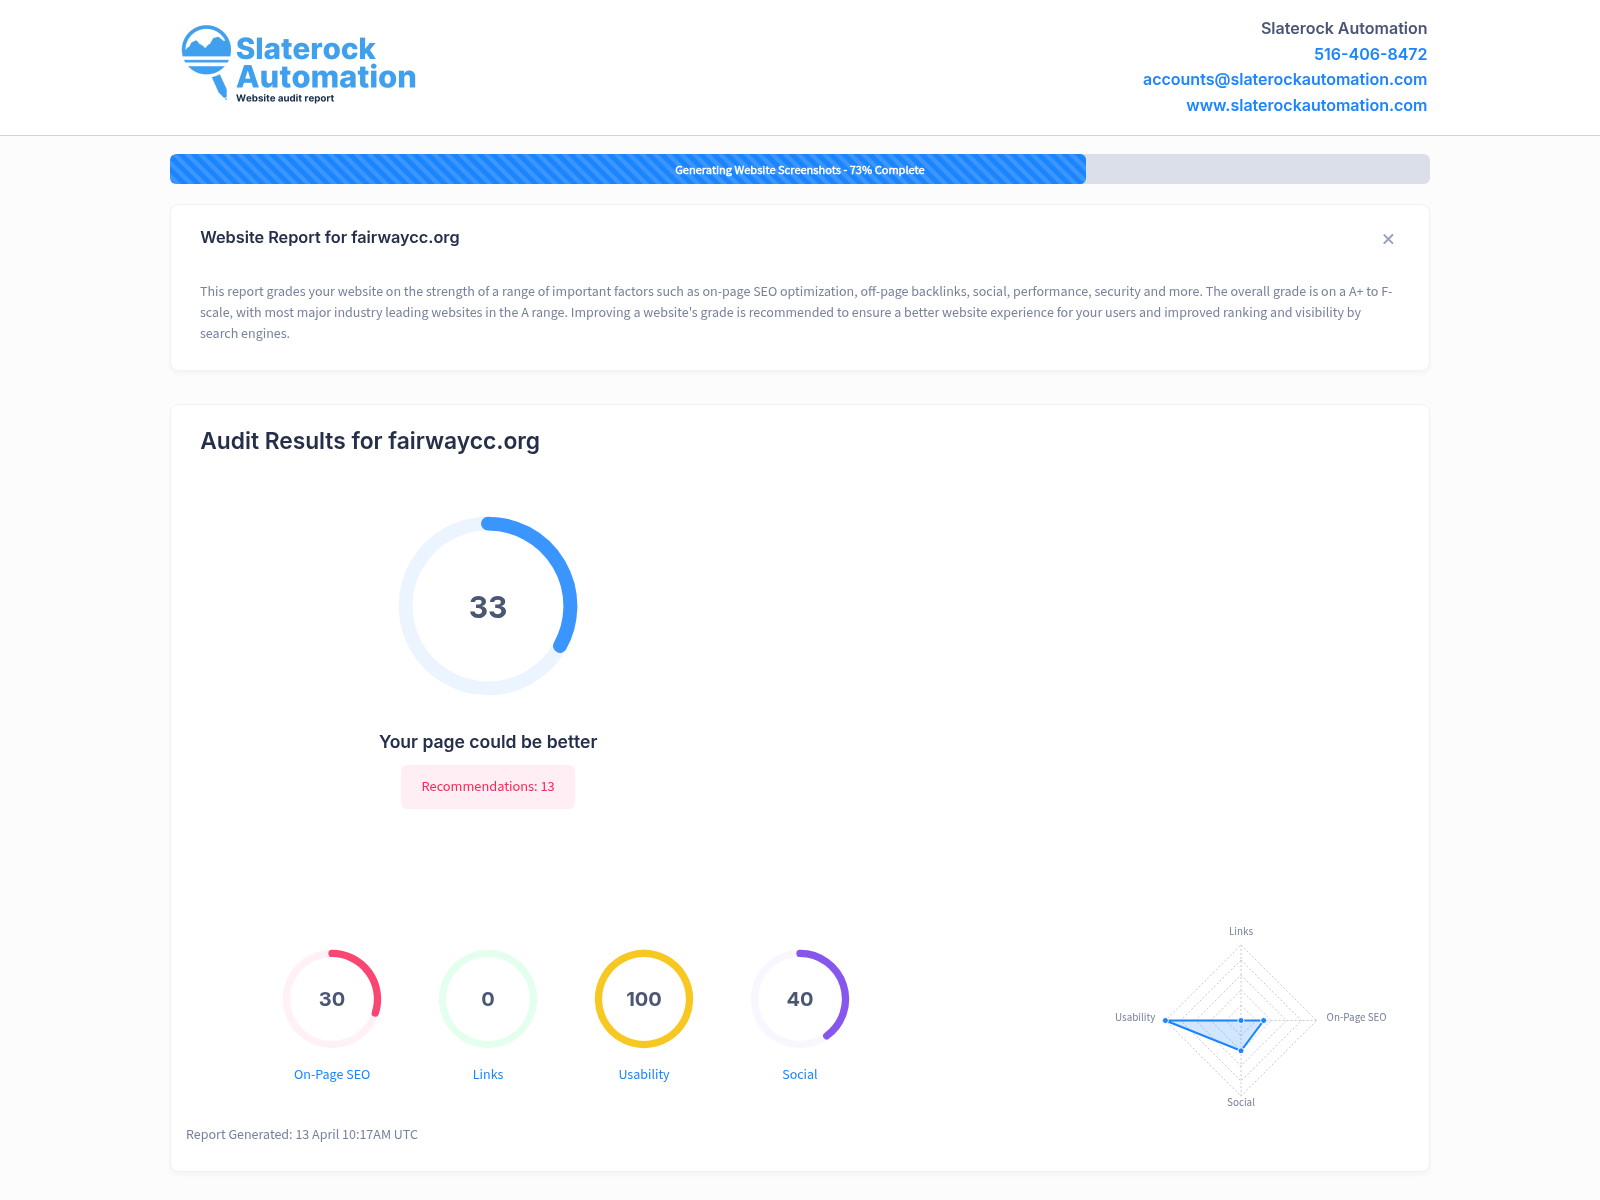
Task: Click the overall score 33 gauge
Action: (x=488, y=606)
